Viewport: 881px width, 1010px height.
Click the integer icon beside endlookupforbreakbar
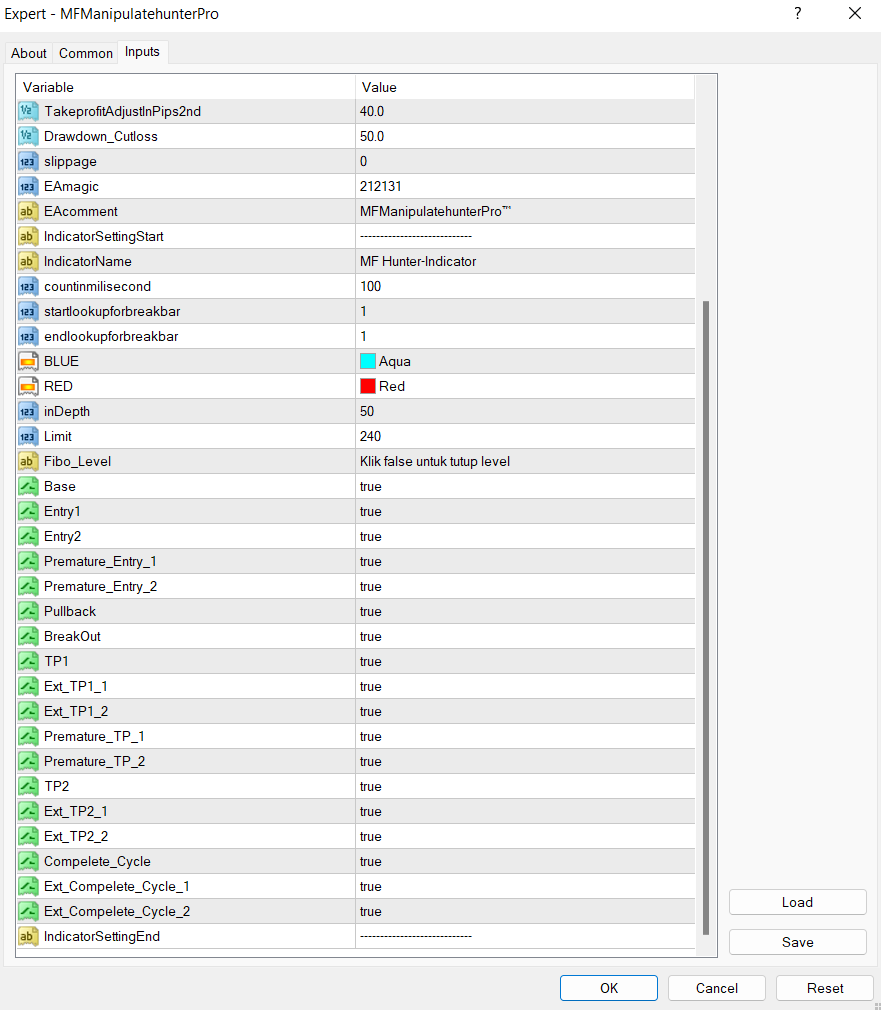tap(28, 337)
